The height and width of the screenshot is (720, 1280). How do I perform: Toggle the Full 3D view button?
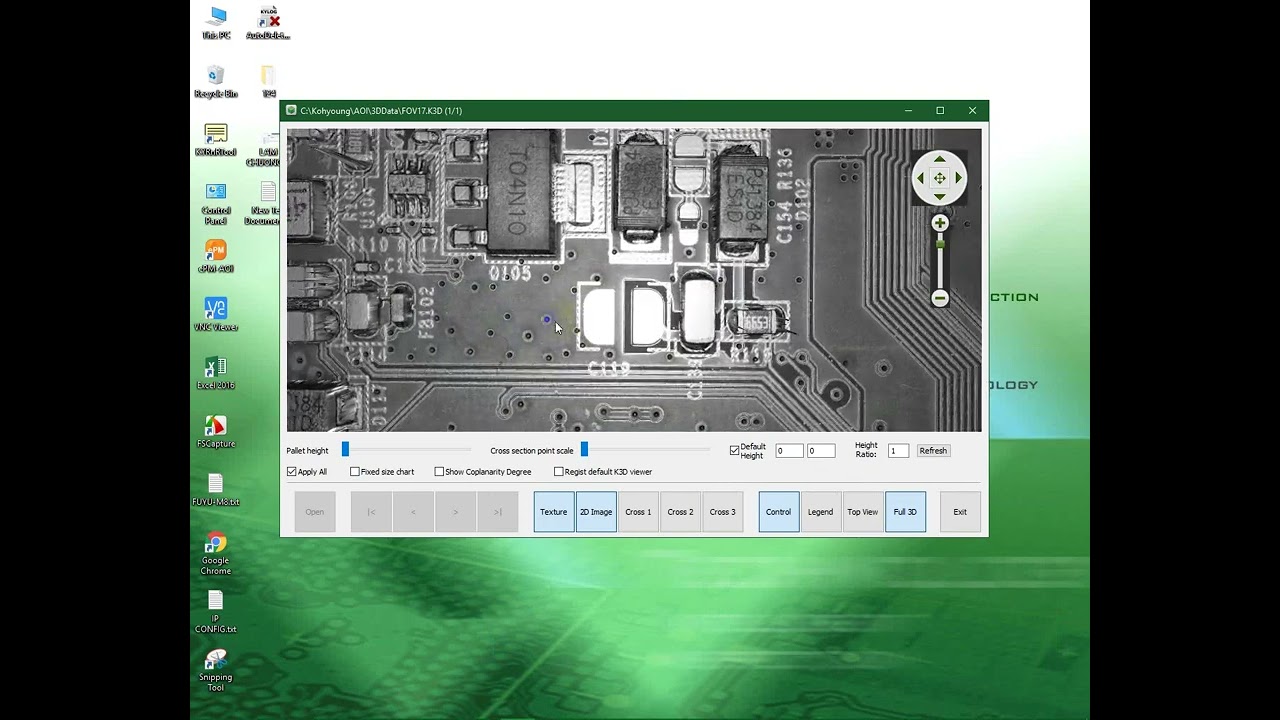click(x=905, y=512)
